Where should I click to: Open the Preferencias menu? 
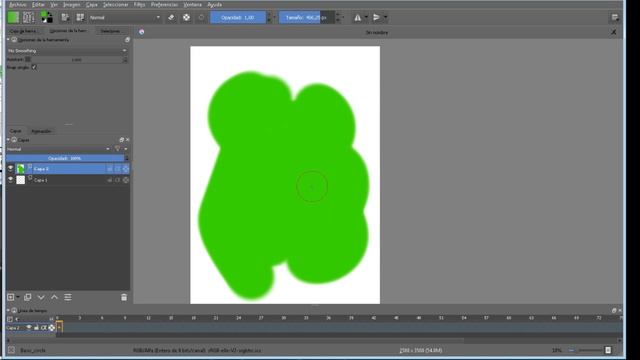[164, 5]
